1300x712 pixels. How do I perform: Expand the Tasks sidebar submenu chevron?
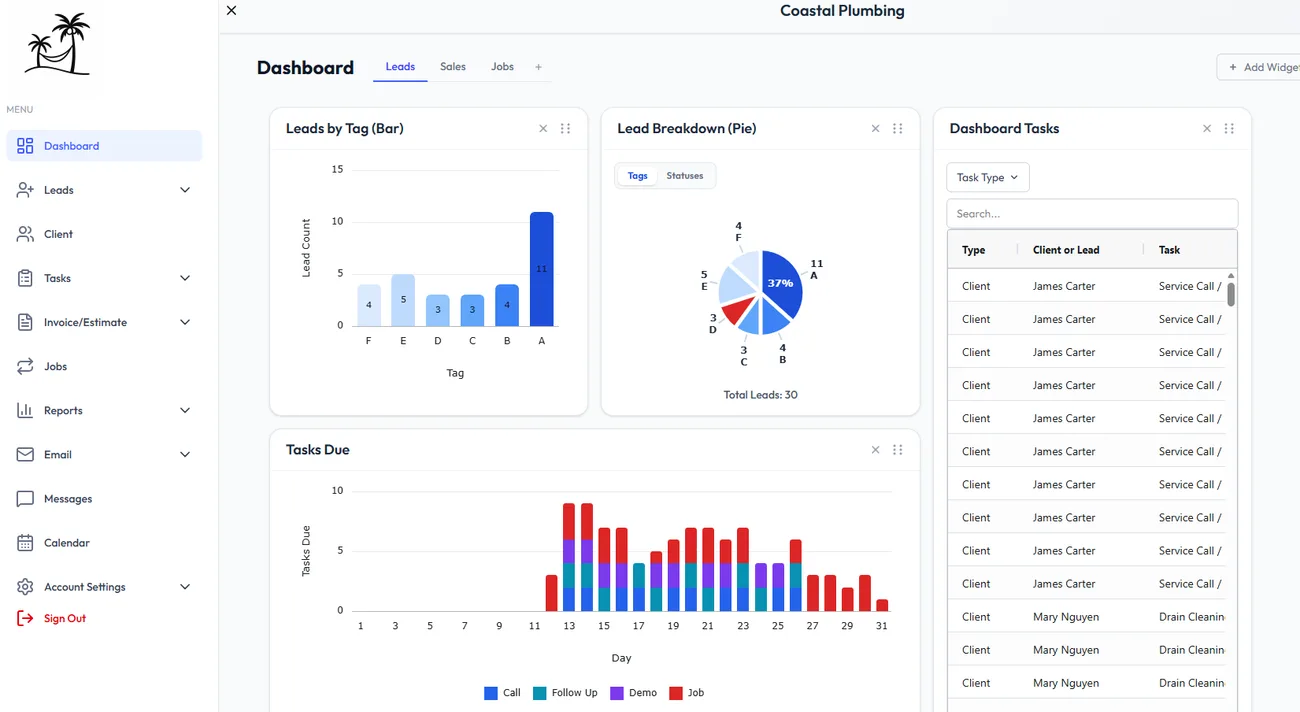pyautogui.click(x=185, y=278)
